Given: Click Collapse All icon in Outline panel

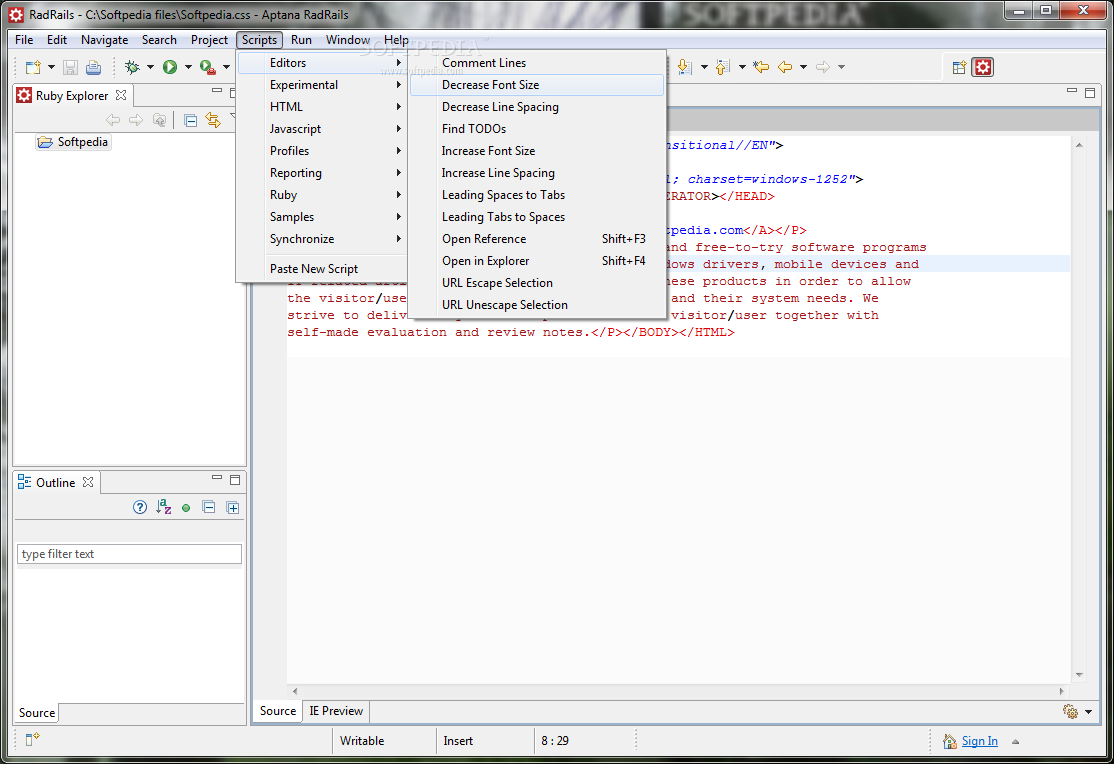Looking at the screenshot, I should click(x=209, y=507).
